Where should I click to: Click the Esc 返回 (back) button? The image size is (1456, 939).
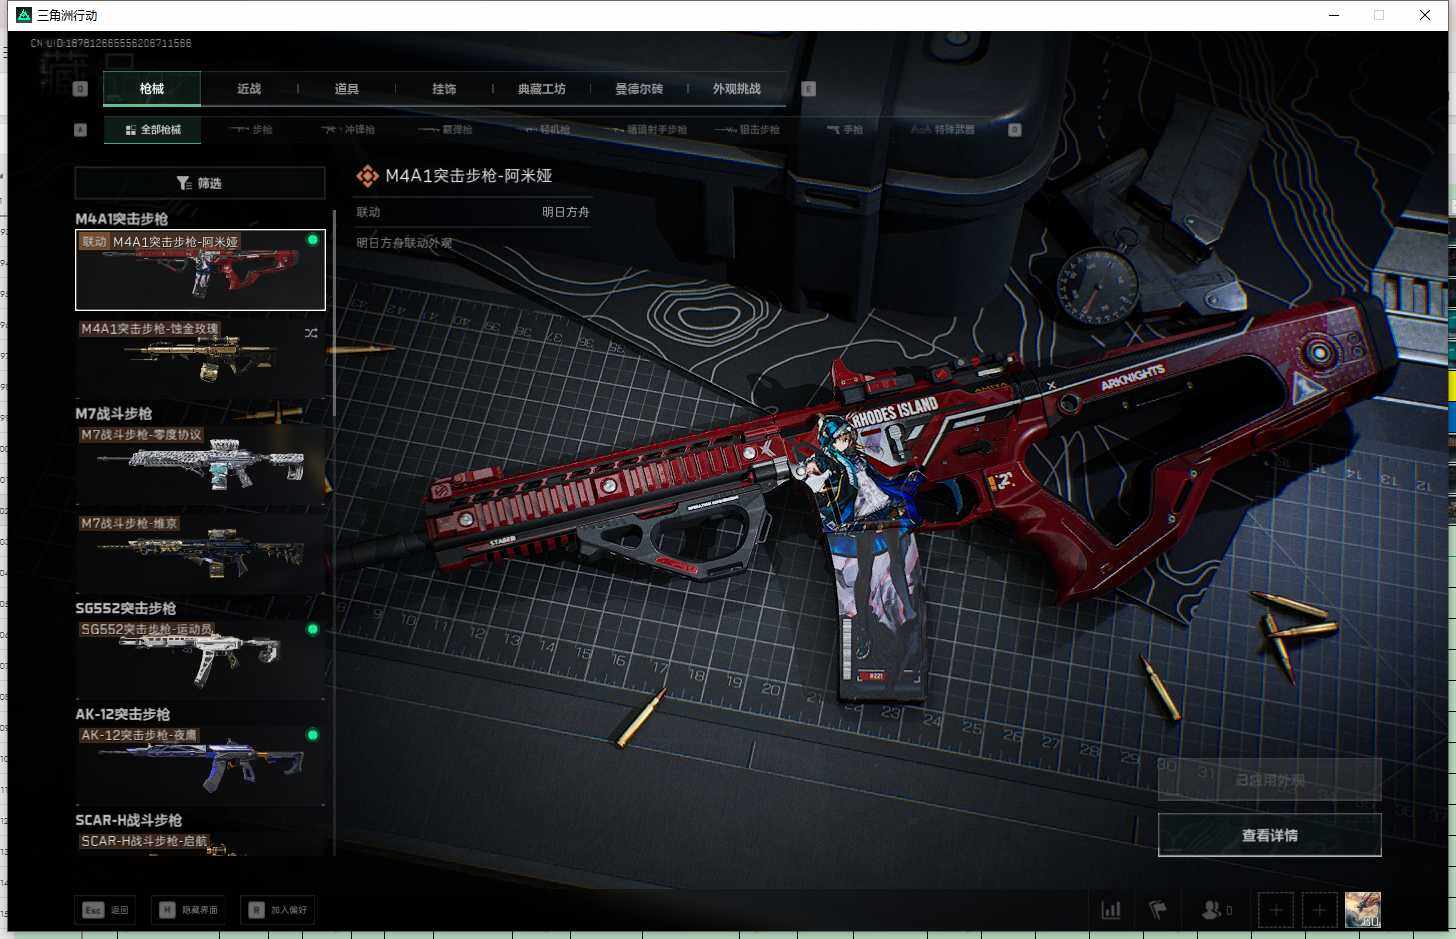tap(106, 910)
